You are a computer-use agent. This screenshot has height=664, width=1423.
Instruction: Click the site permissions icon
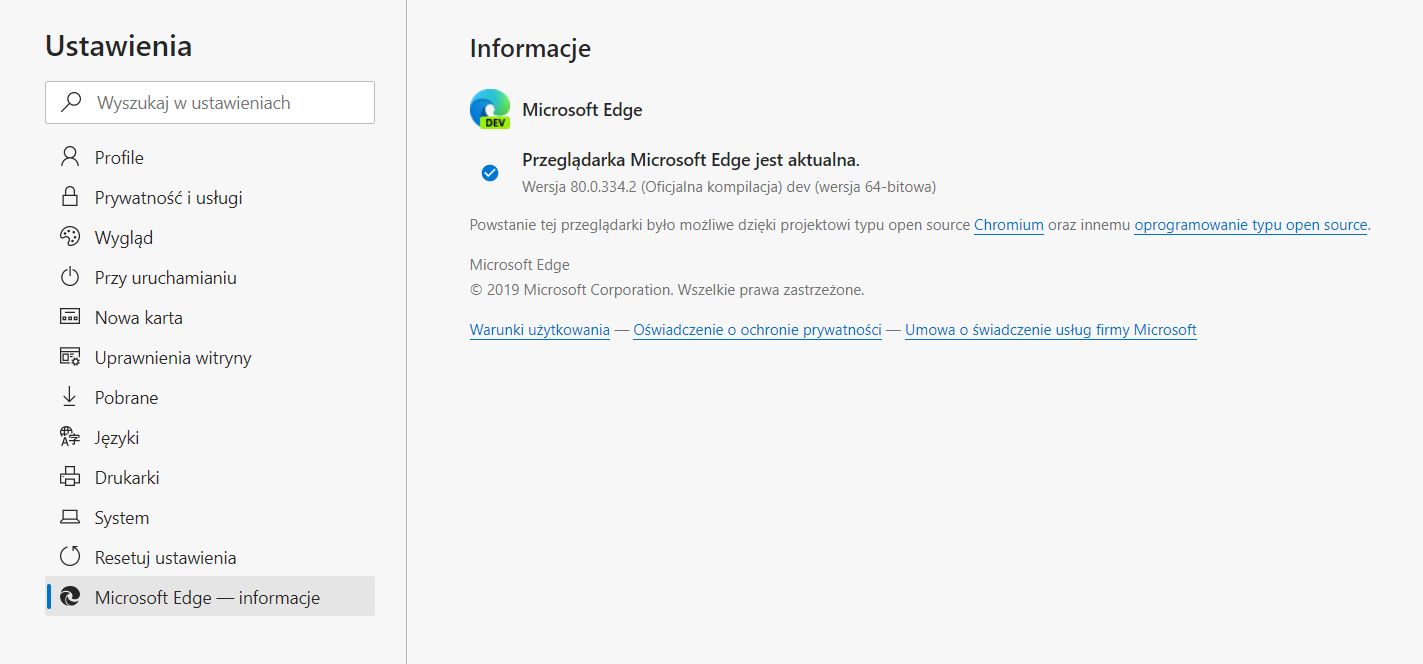pos(69,357)
